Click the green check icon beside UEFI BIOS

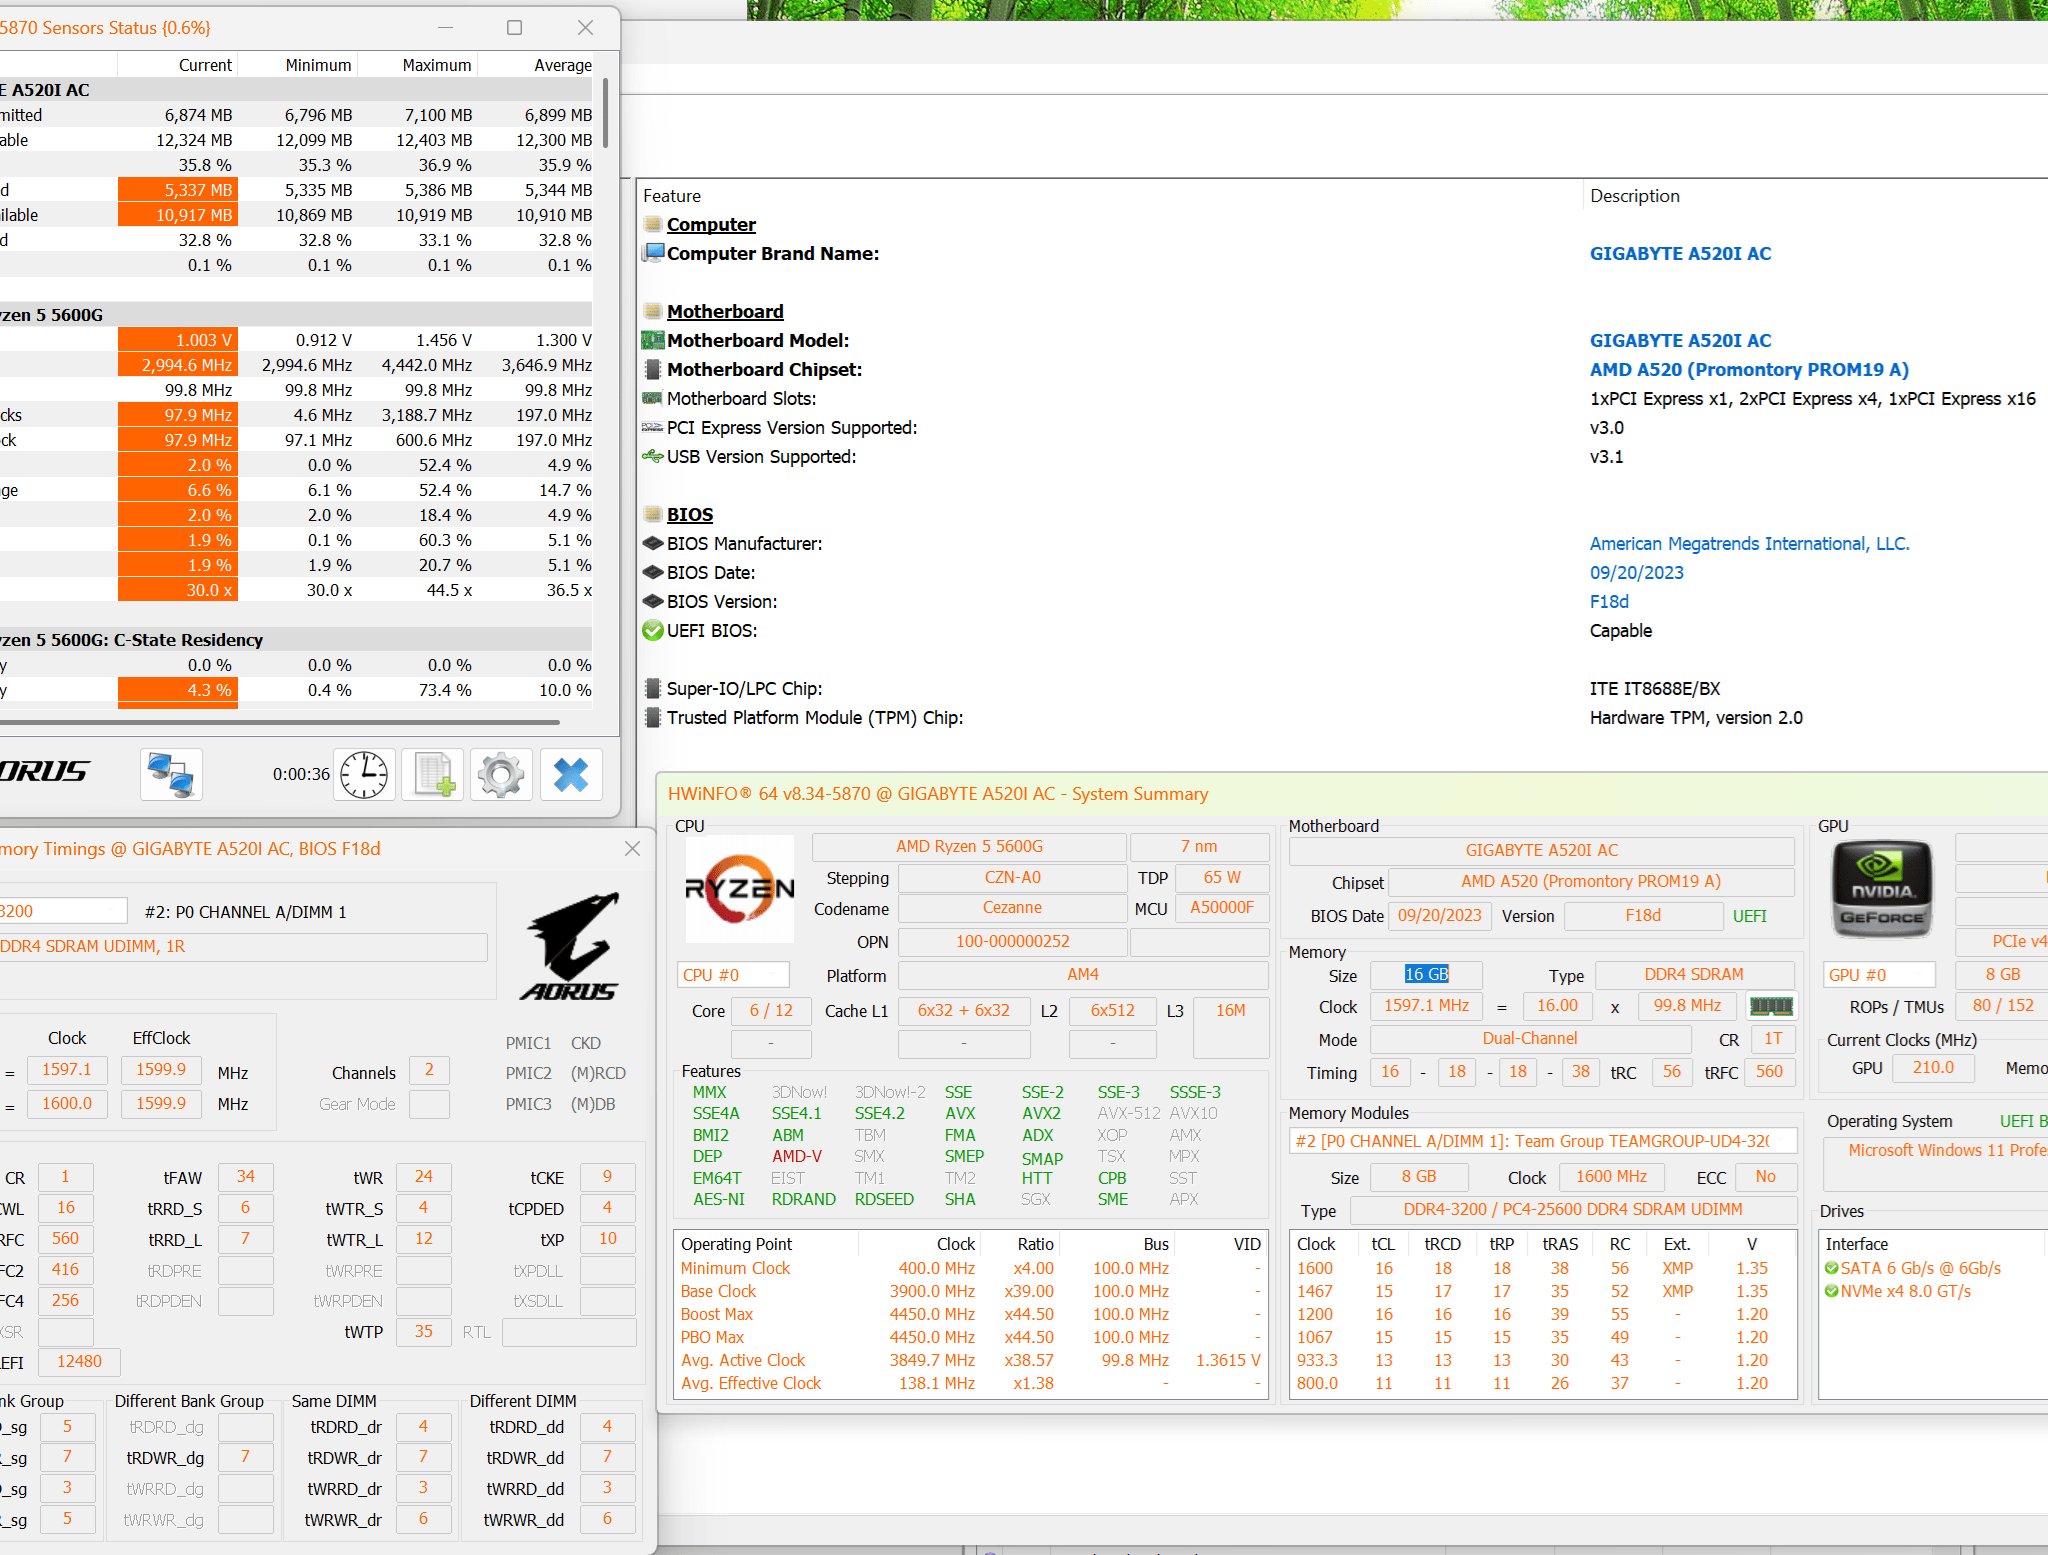[x=652, y=631]
